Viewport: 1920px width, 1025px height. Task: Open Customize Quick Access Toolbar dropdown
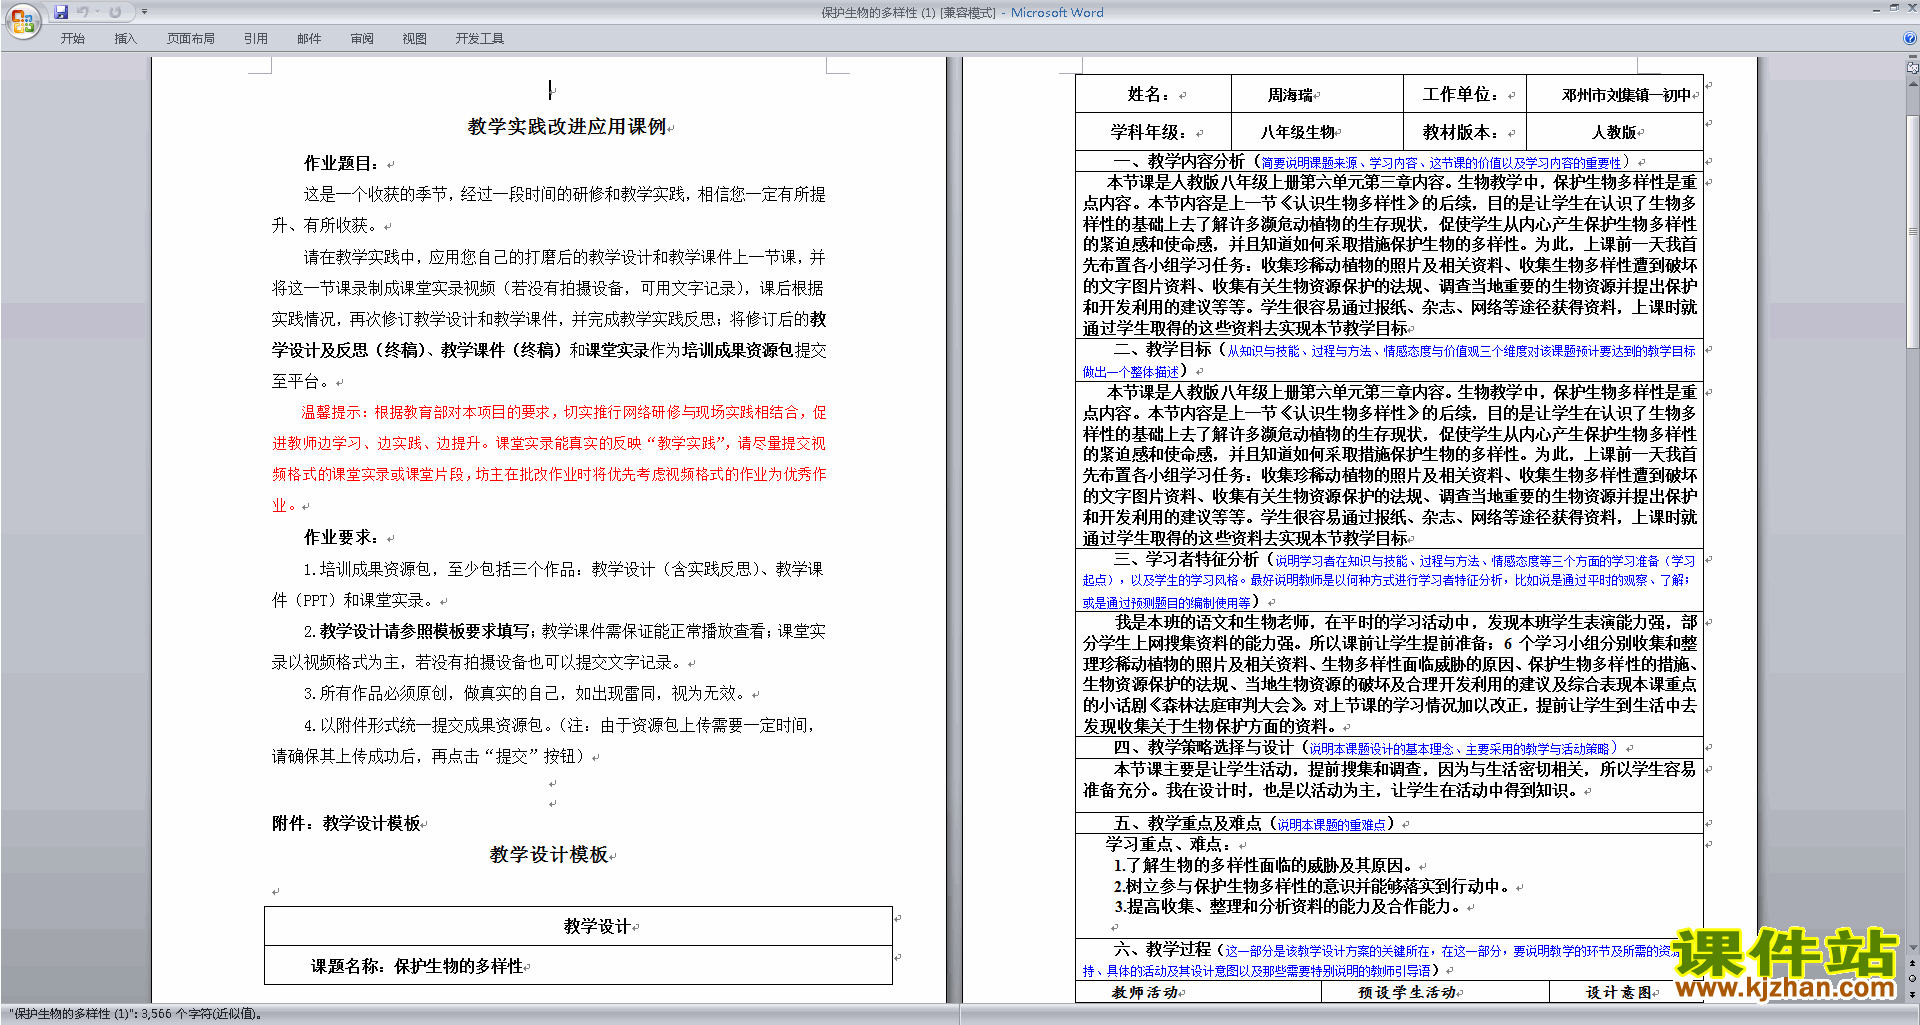[144, 12]
